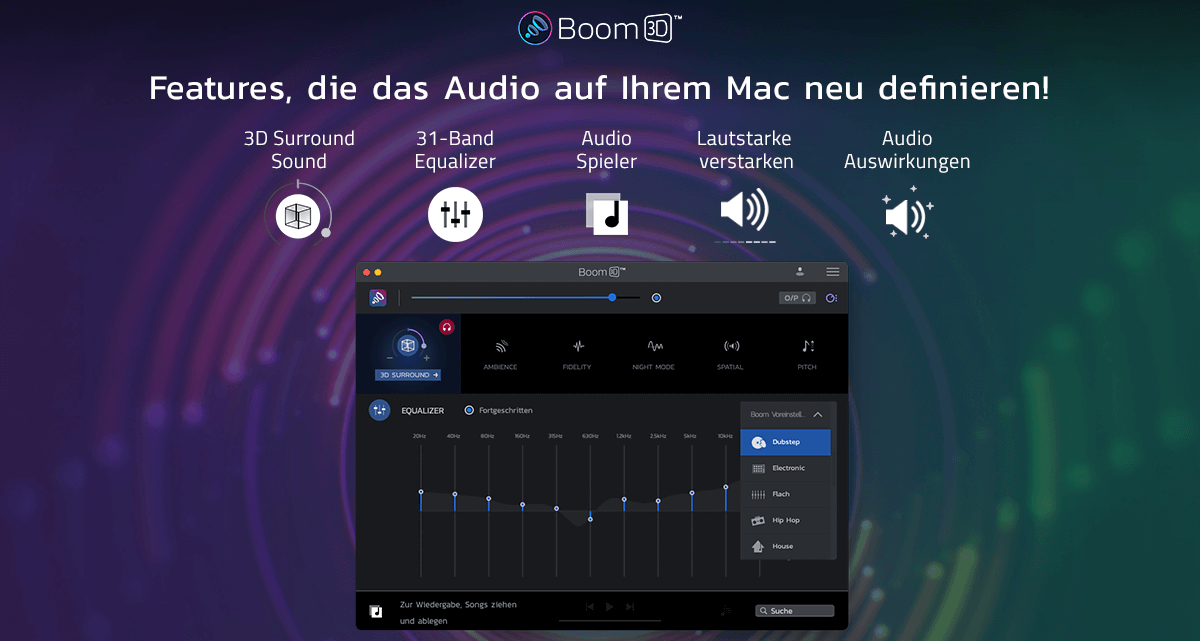Click the 2.5kHz equalizer band handle
The width and height of the screenshot is (1200, 641).
(x=658, y=501)
